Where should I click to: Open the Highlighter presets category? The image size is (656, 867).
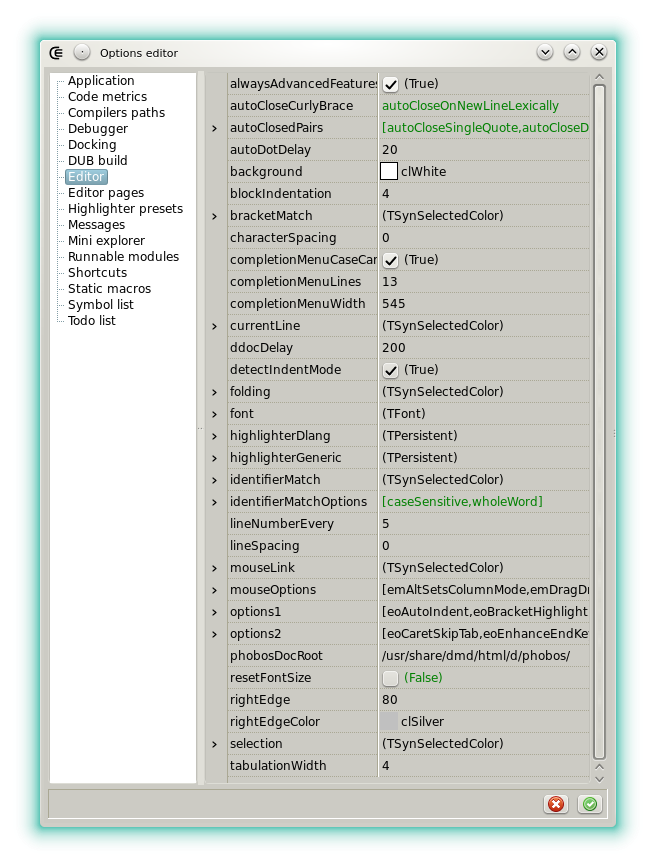tap(125, 209)
